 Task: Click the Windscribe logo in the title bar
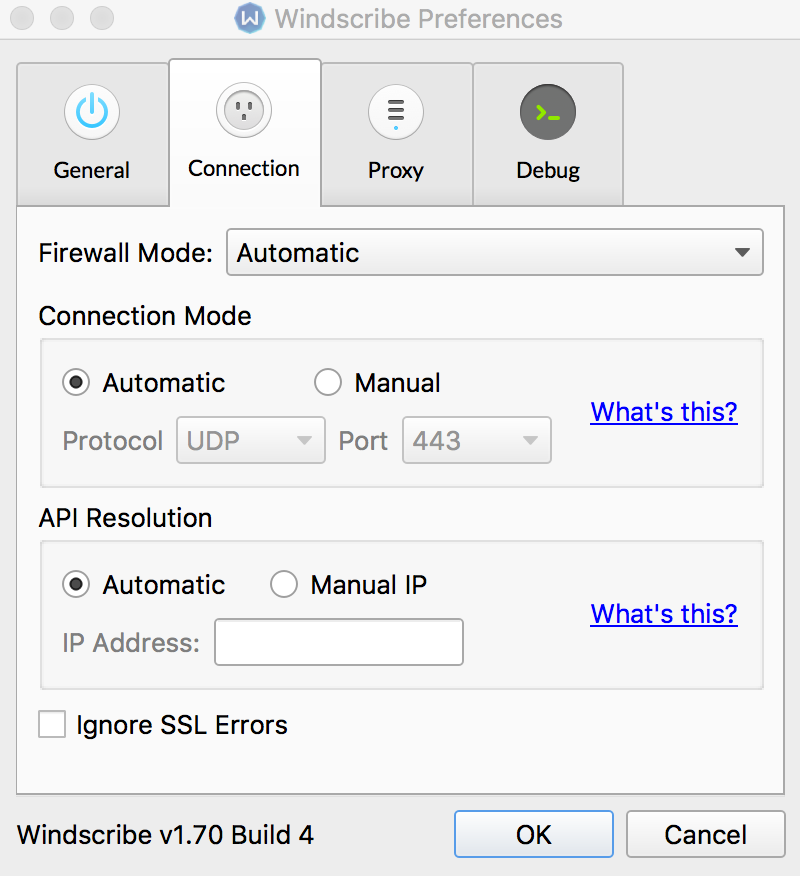(x=249, y=18)
